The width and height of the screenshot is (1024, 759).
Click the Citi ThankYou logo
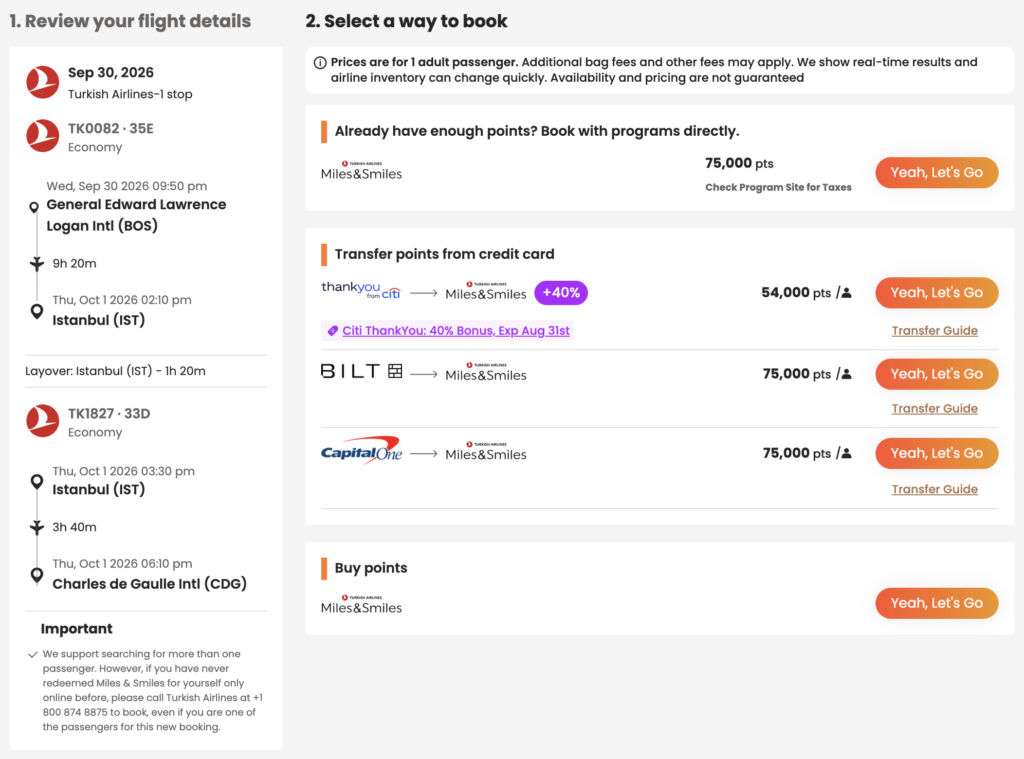[360, 291]
